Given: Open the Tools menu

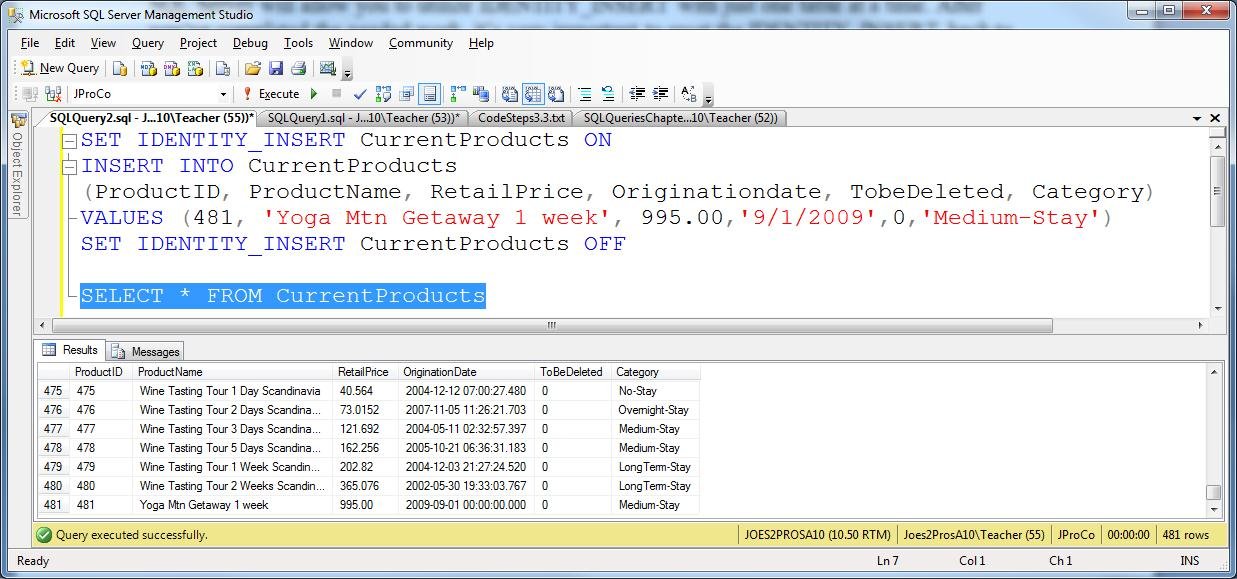Looking at the screenshot, I should pos(298,43).
